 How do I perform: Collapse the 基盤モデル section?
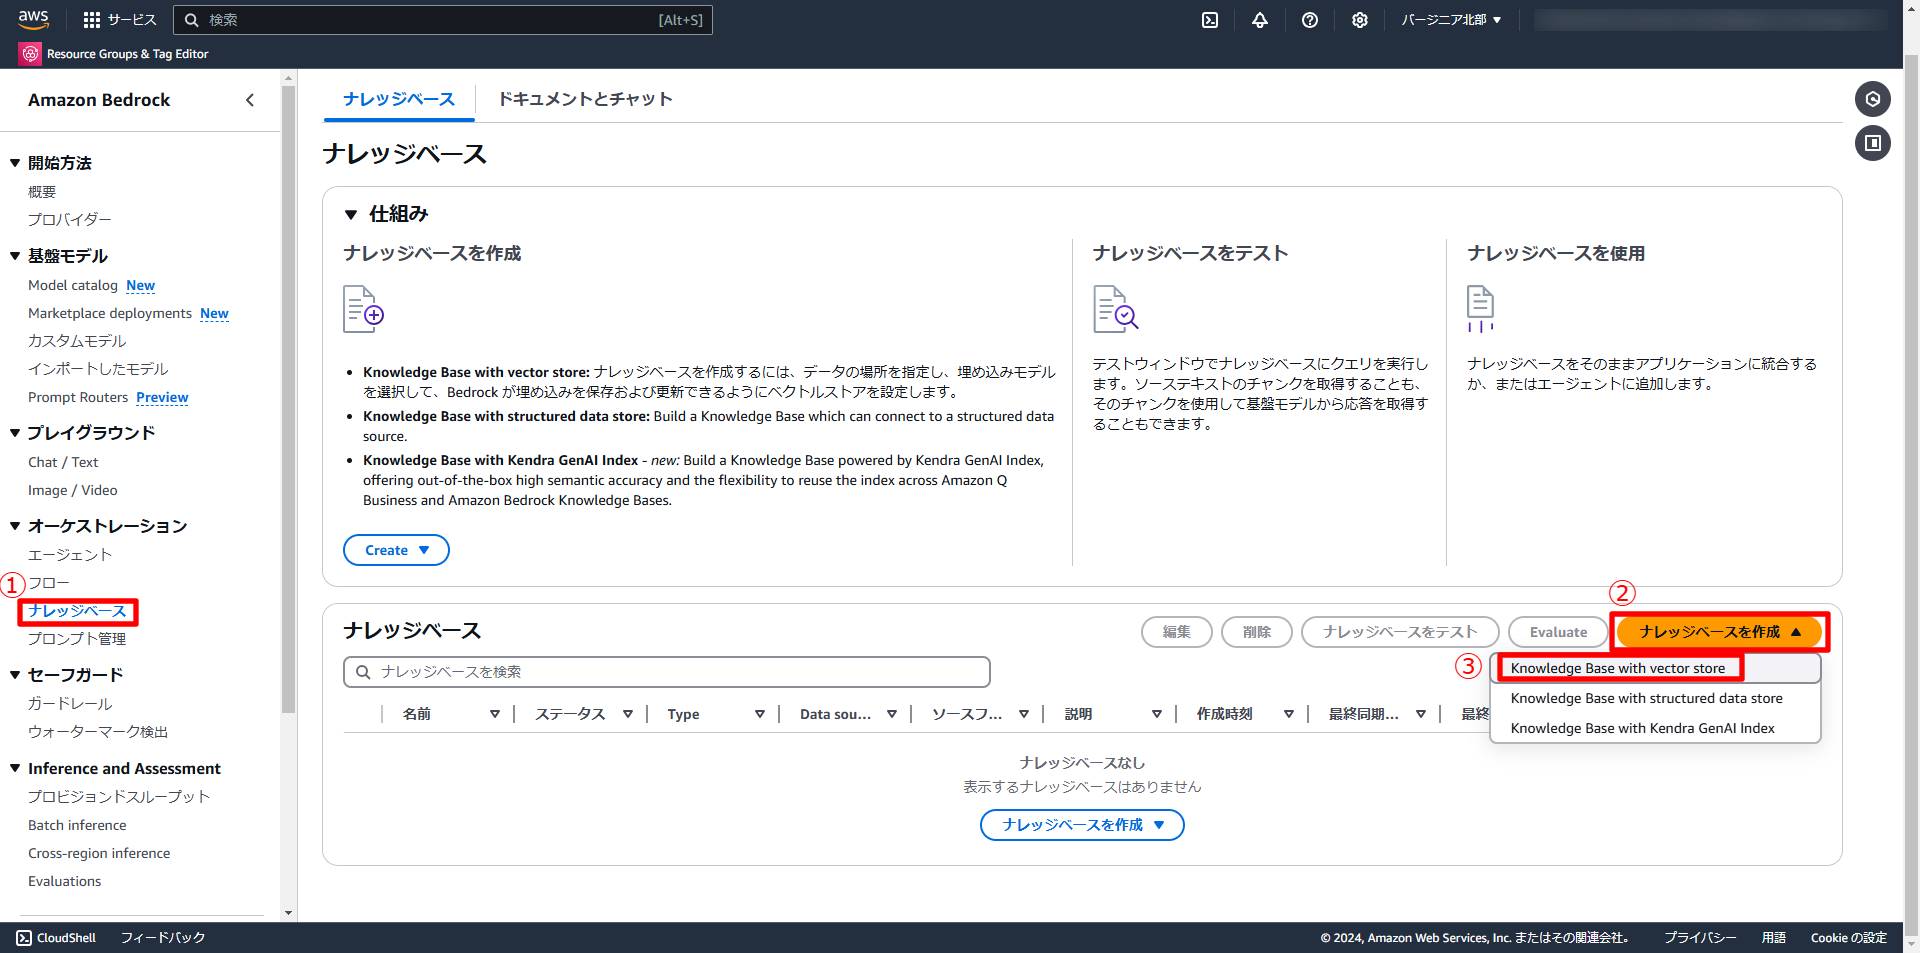[15, 256]
